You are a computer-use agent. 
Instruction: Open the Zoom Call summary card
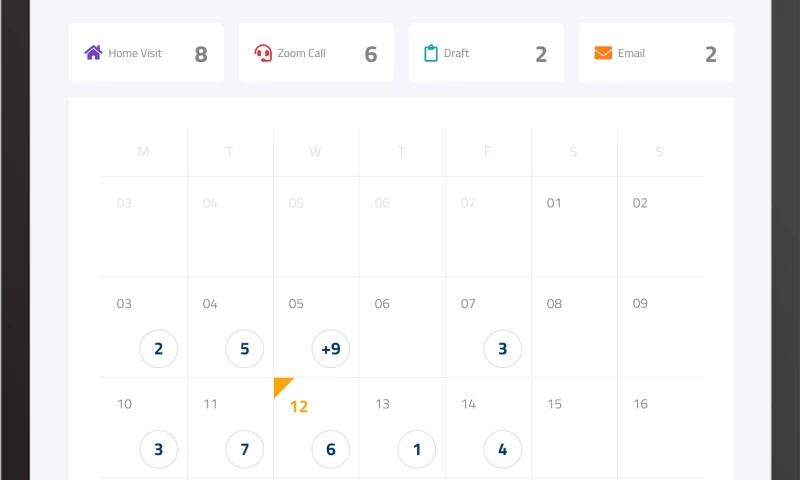coord(316,53)
